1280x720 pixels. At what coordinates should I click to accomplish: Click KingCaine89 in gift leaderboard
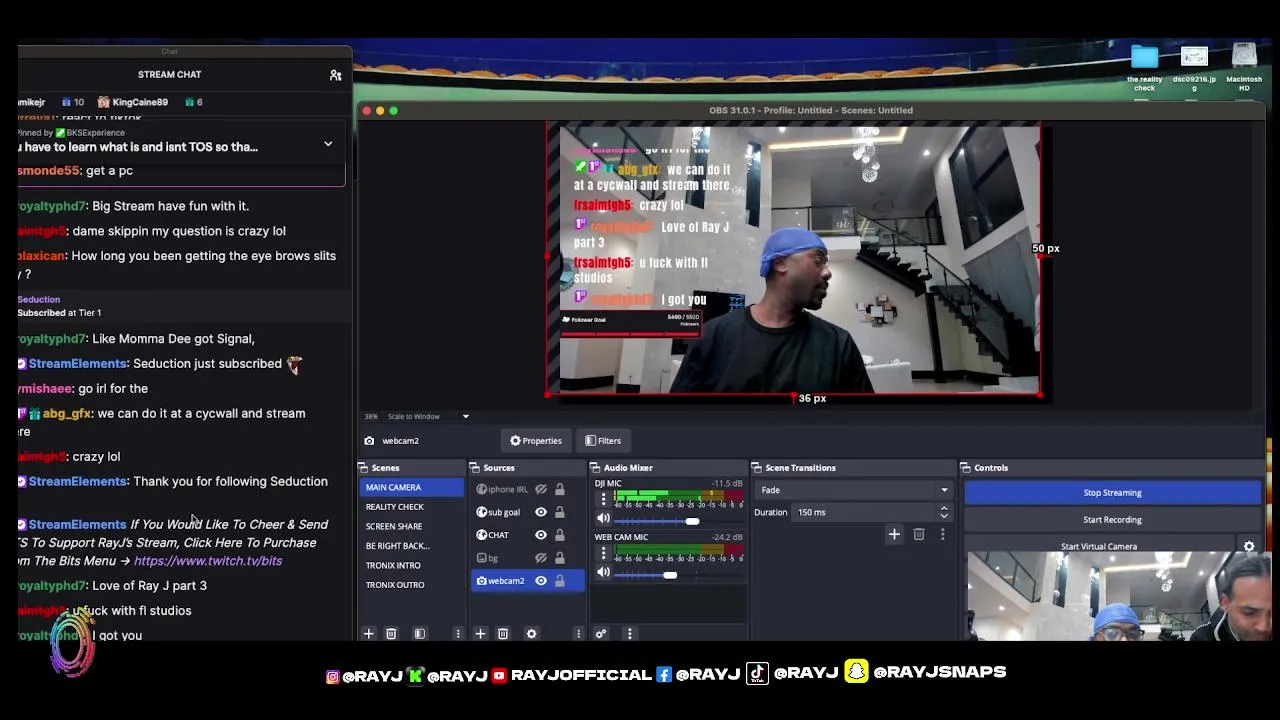point(140,102)
